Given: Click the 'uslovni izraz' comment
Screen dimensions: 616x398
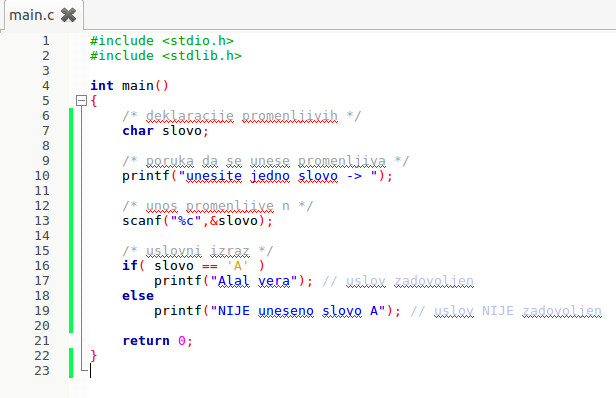Looking at the screenshot, I should (x=198, y=251).
